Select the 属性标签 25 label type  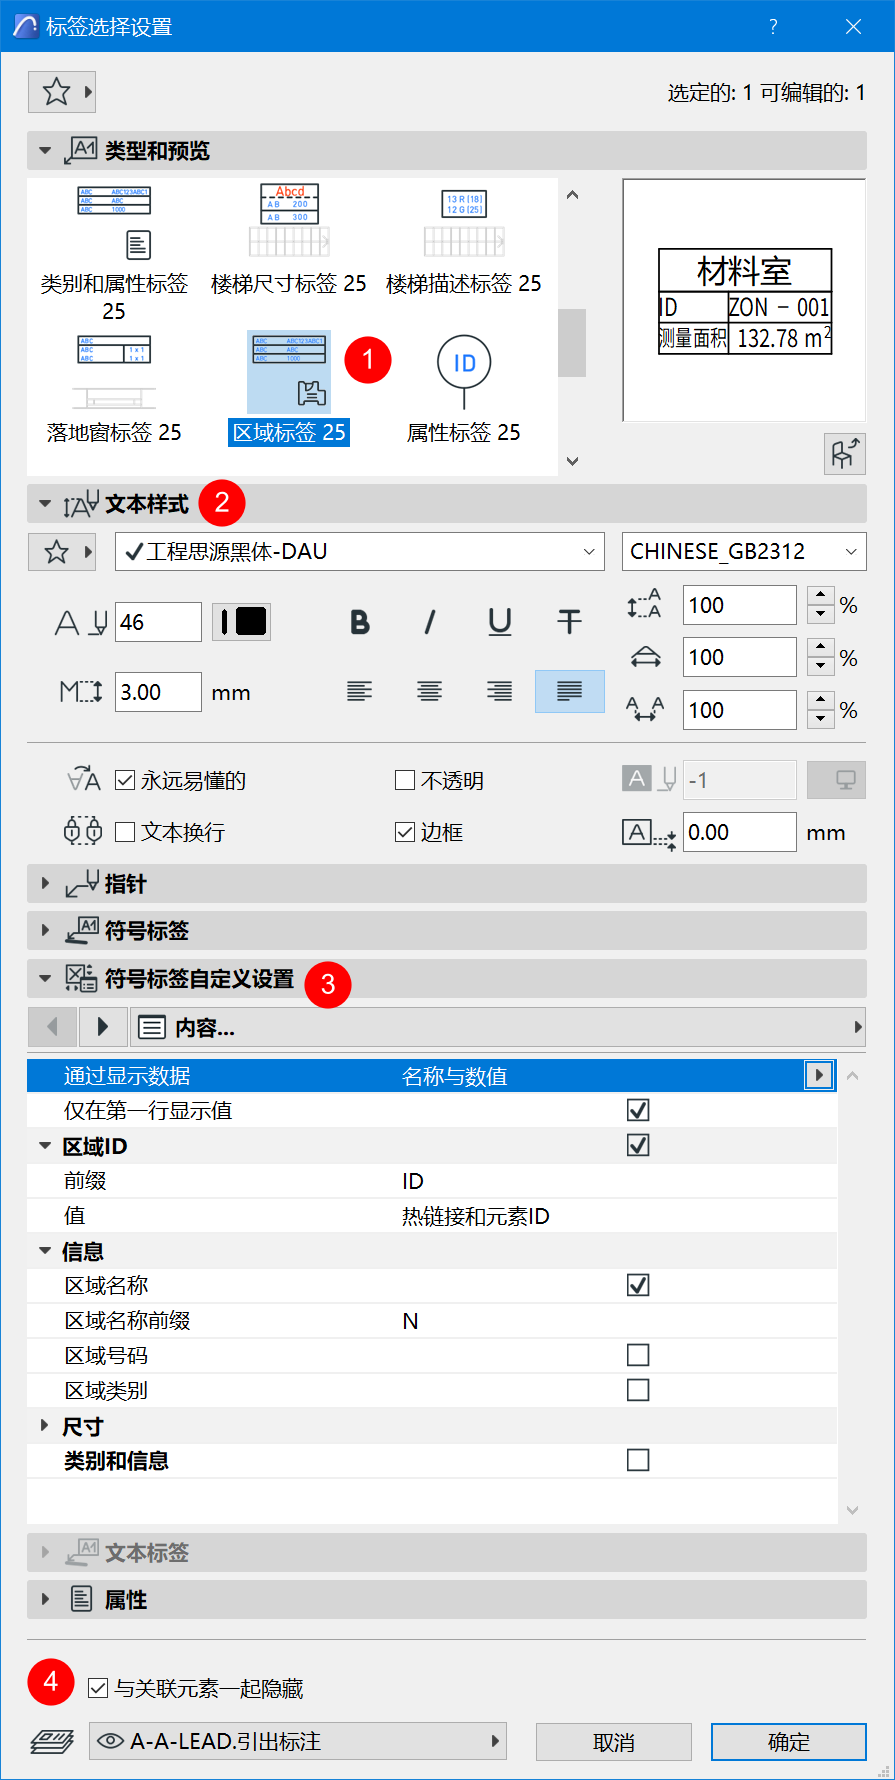(x=463, y=390)
